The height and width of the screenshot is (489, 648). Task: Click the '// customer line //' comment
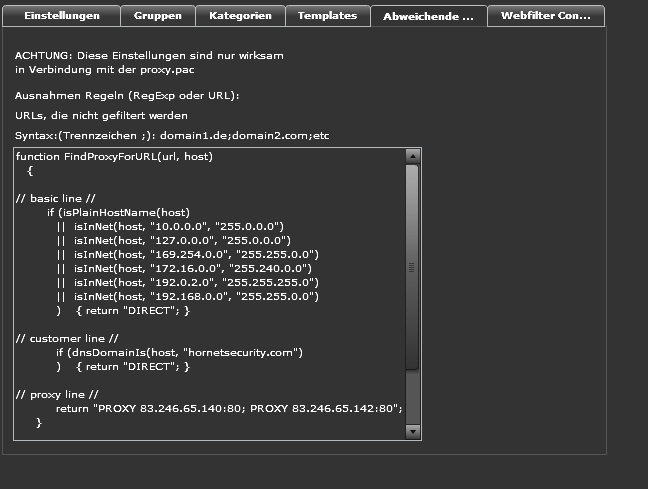coord(67,339)
